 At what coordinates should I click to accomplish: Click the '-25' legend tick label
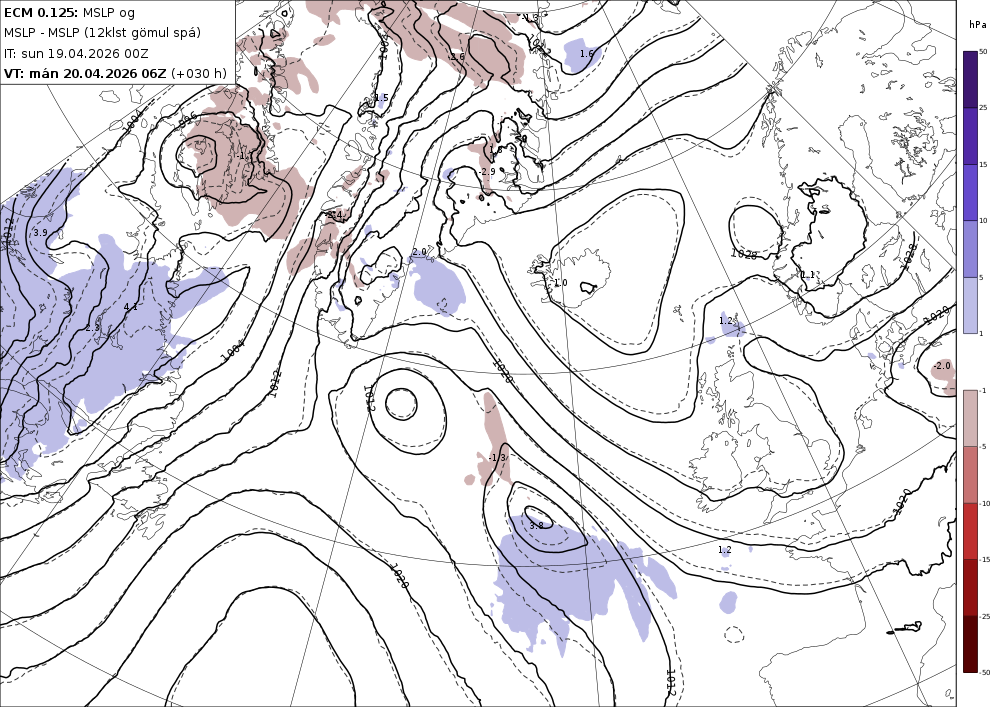985,616
